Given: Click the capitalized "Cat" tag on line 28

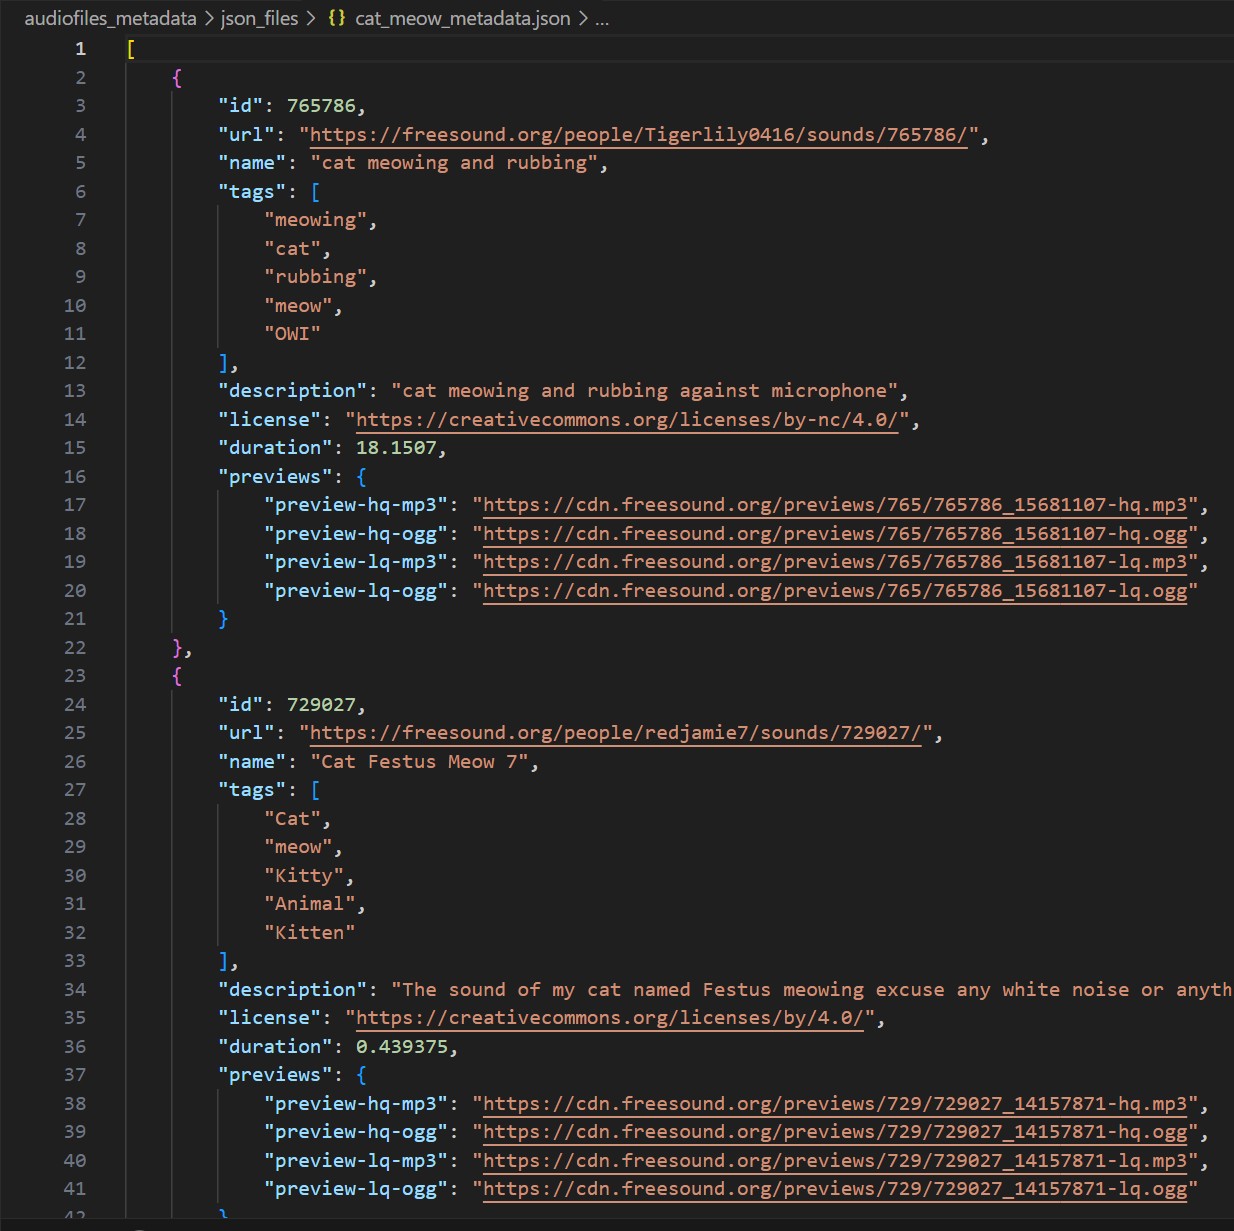Looking at the screenshot, I should click(x=292, y=819).
